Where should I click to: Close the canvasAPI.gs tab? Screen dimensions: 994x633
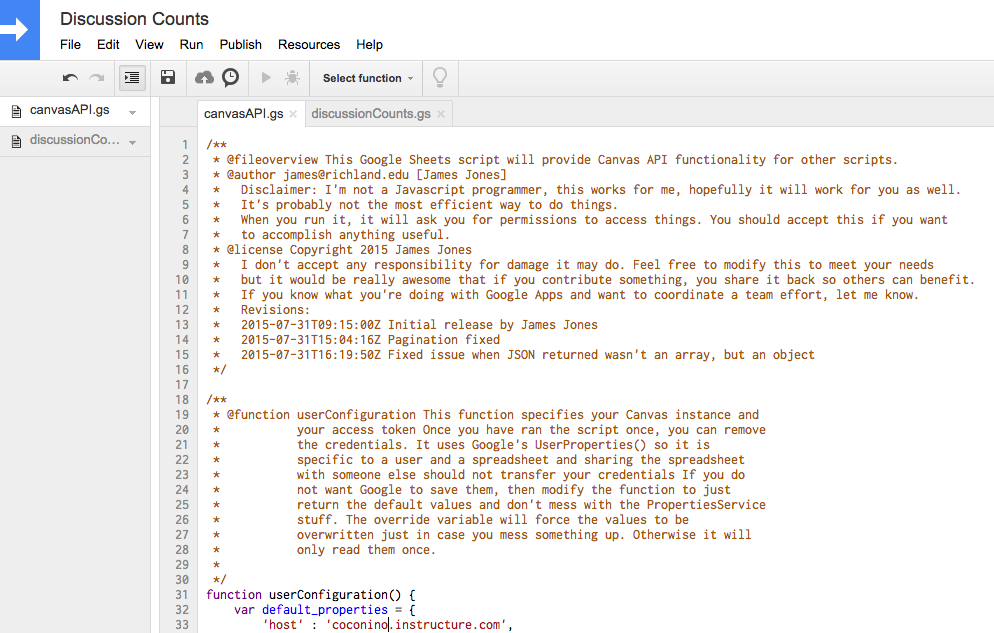(x=293, y=114)
